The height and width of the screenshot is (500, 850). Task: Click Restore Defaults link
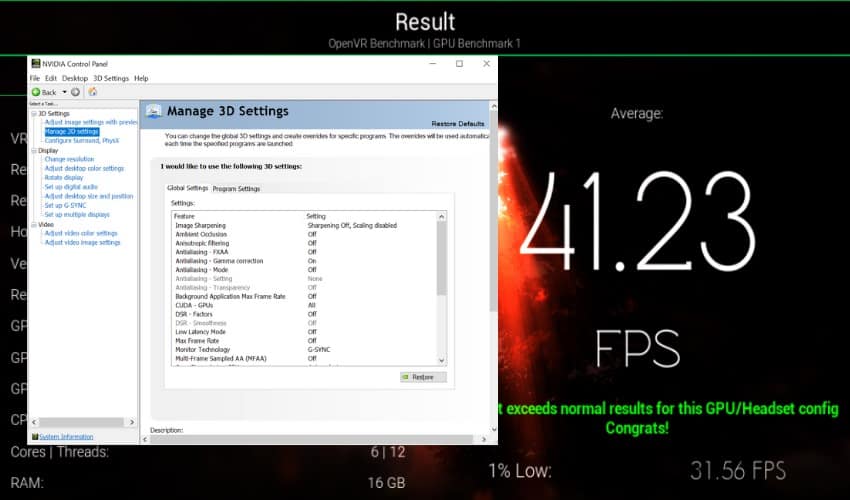458,124
